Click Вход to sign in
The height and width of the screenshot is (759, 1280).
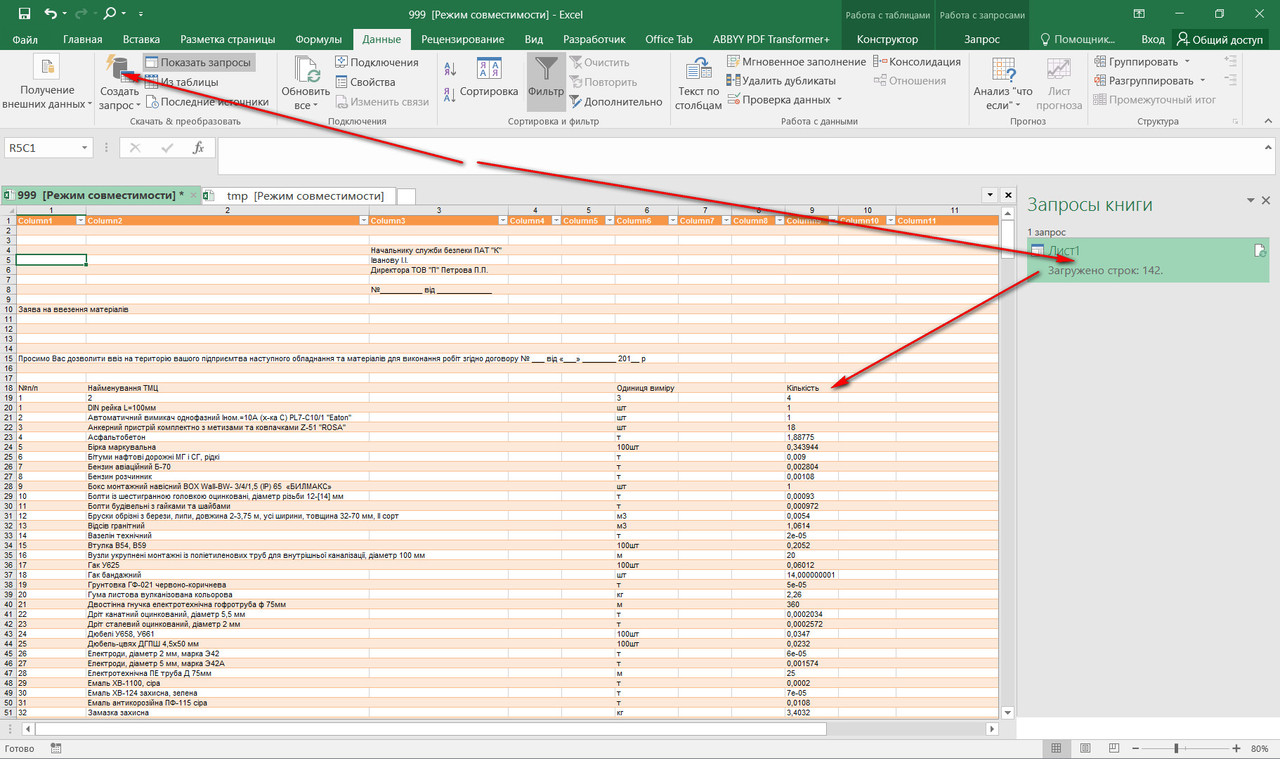1153,39
